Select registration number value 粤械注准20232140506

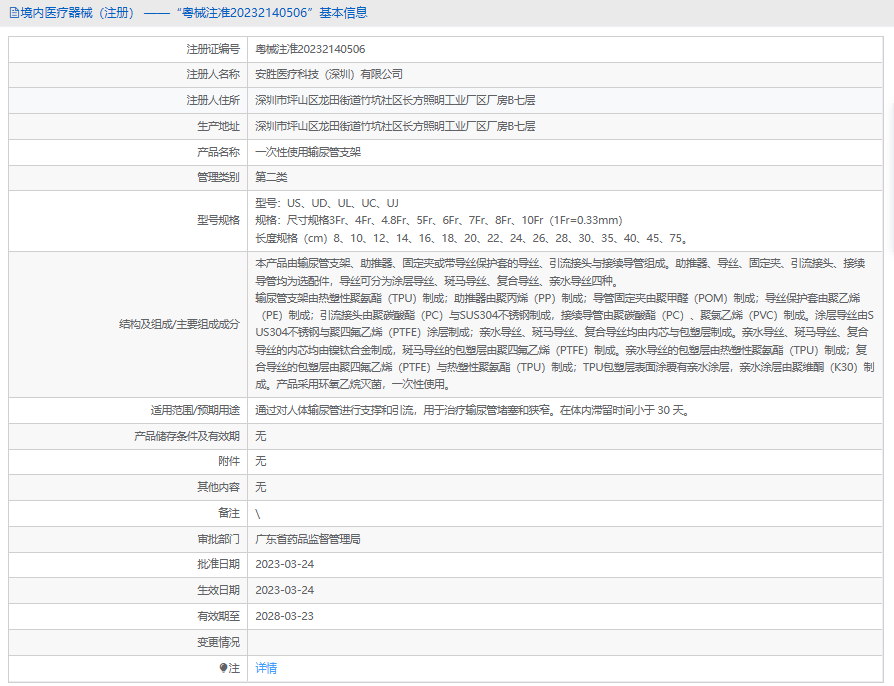tap(310, 50)
